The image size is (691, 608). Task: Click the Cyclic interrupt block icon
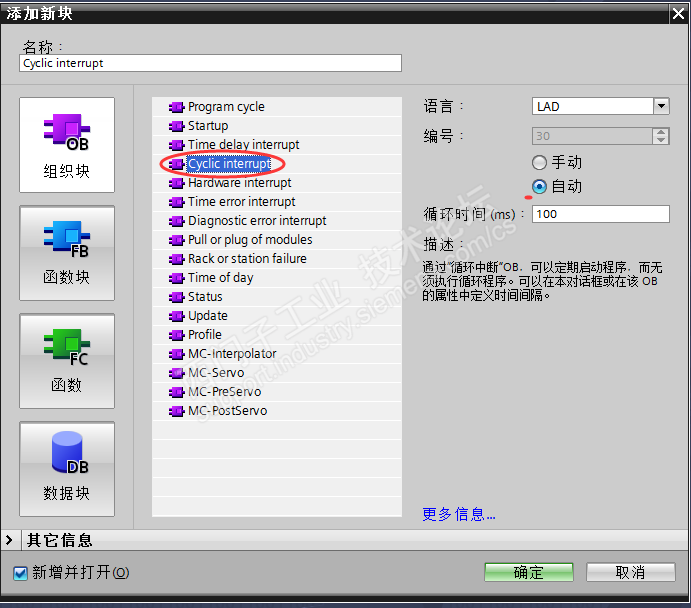[x=176, y=164]
